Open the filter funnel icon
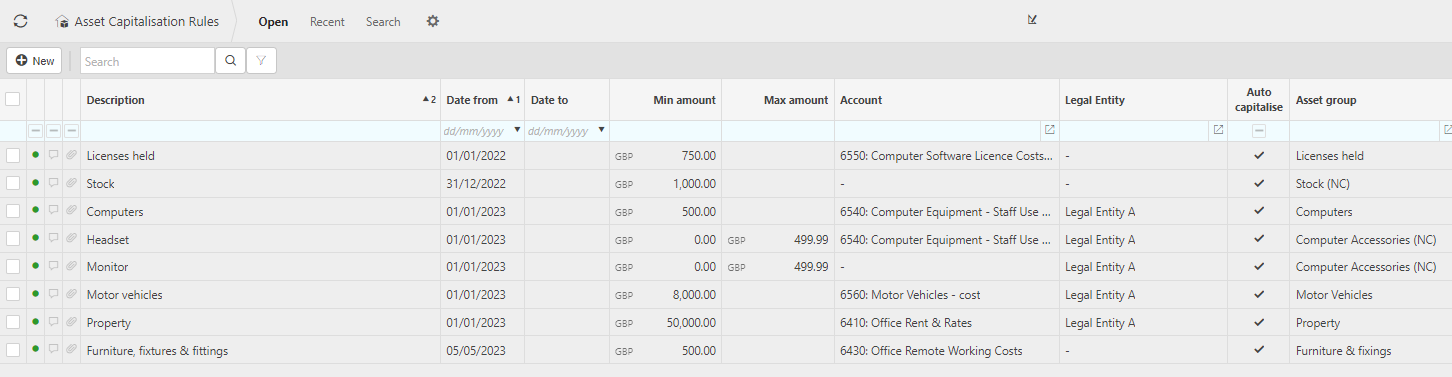This screenshot has width=1452, height=377. pos(261,61)
